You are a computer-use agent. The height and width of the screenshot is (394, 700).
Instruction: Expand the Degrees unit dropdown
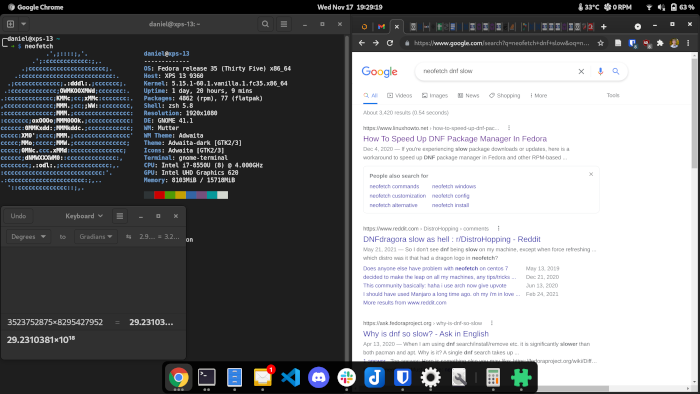point(28,236)
